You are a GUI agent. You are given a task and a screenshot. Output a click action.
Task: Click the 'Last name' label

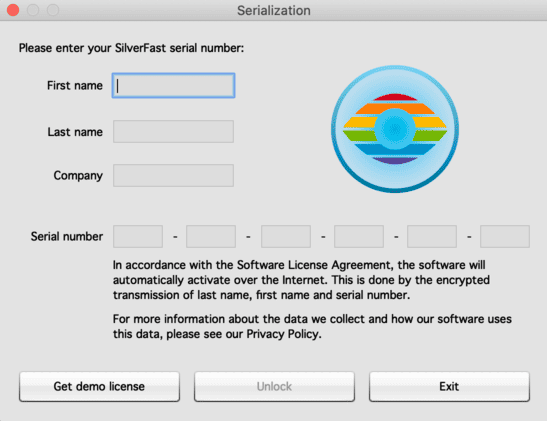[x=75, y=132]
